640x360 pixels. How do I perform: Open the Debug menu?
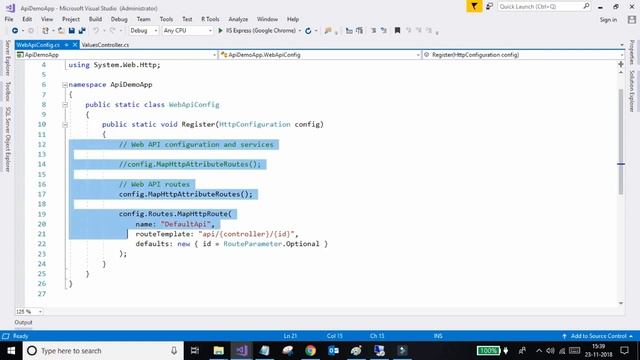click(x=119, y=19)
